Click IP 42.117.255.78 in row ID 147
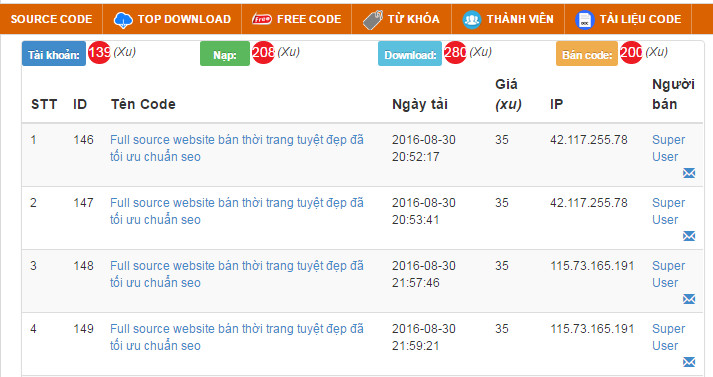Viewport: 713px width, 377px height. coord(589,202)
